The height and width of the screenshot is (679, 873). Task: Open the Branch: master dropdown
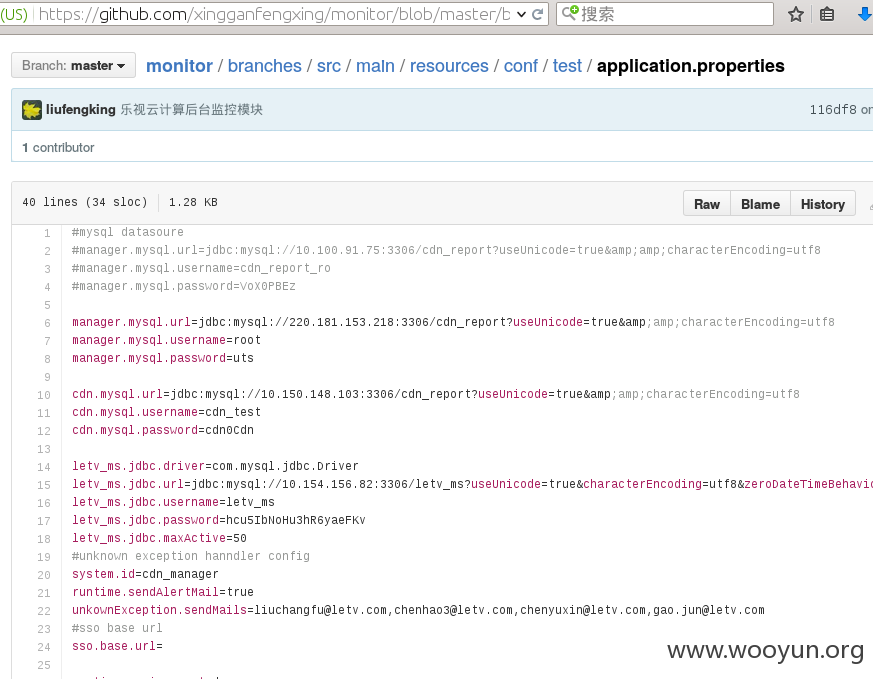73,66
